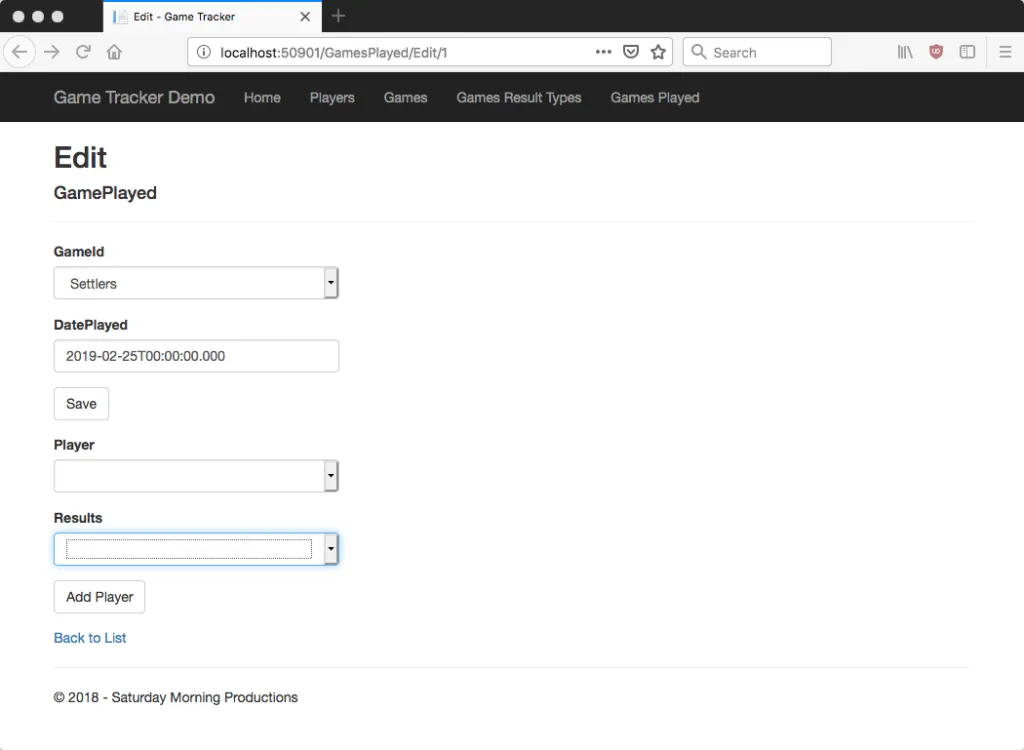Image resolution: width=1024 pixels, height=750 pixels.
Task: Focus the DatePlayed input field
Action: 196,356
